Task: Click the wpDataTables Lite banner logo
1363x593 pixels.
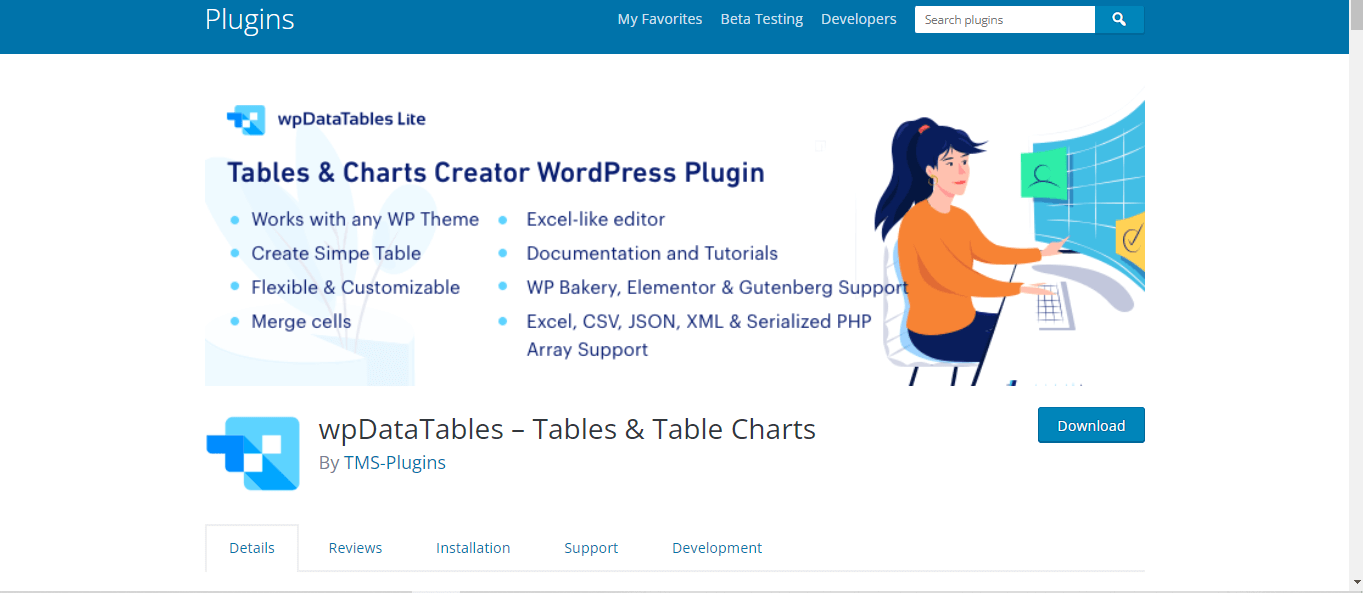Action: [x=326, y=119]
